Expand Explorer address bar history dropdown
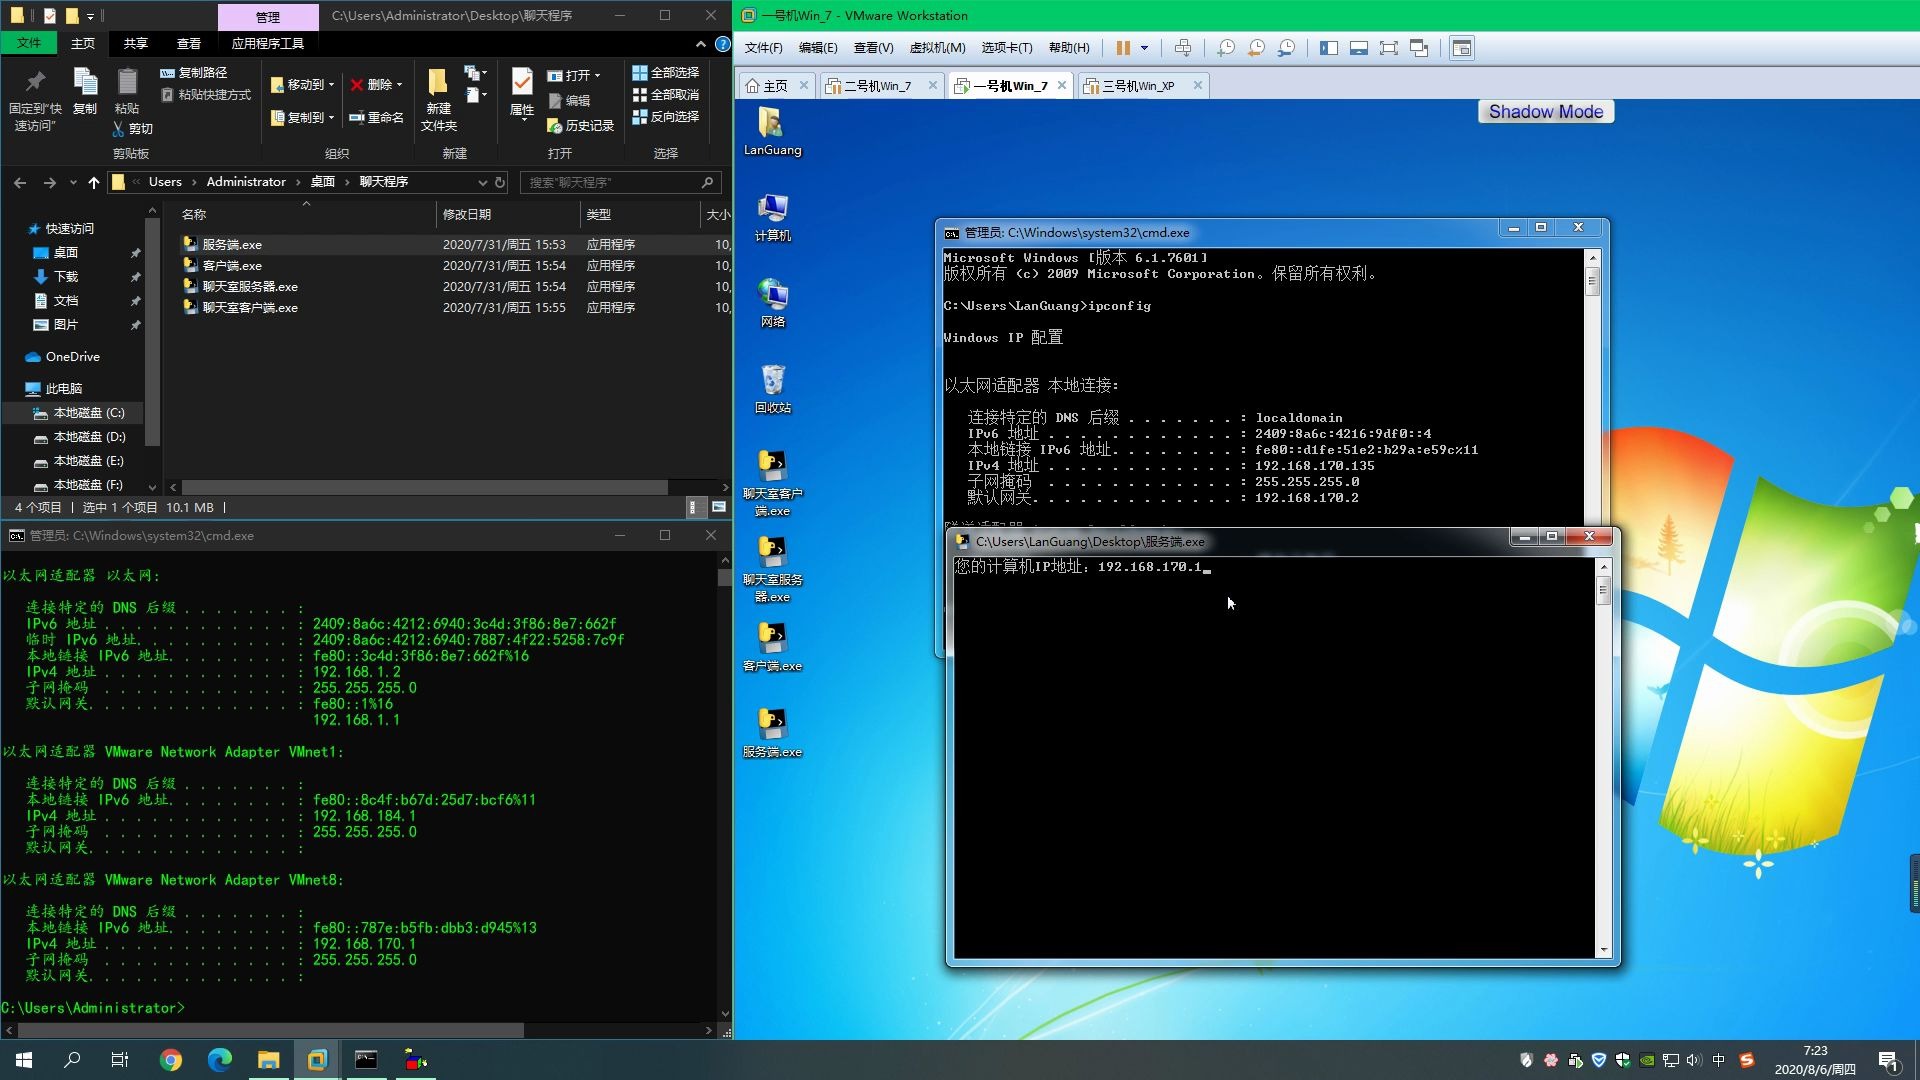Viewport: 1920px width, 1080px height. 482,182
